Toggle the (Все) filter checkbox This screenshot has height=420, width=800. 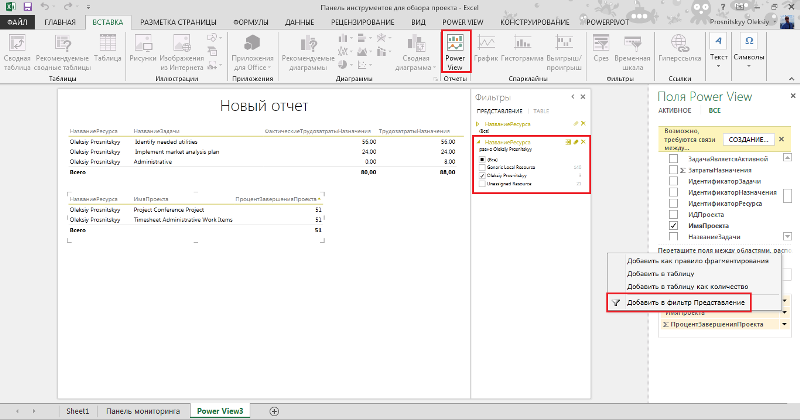click(x=482, y=160)
